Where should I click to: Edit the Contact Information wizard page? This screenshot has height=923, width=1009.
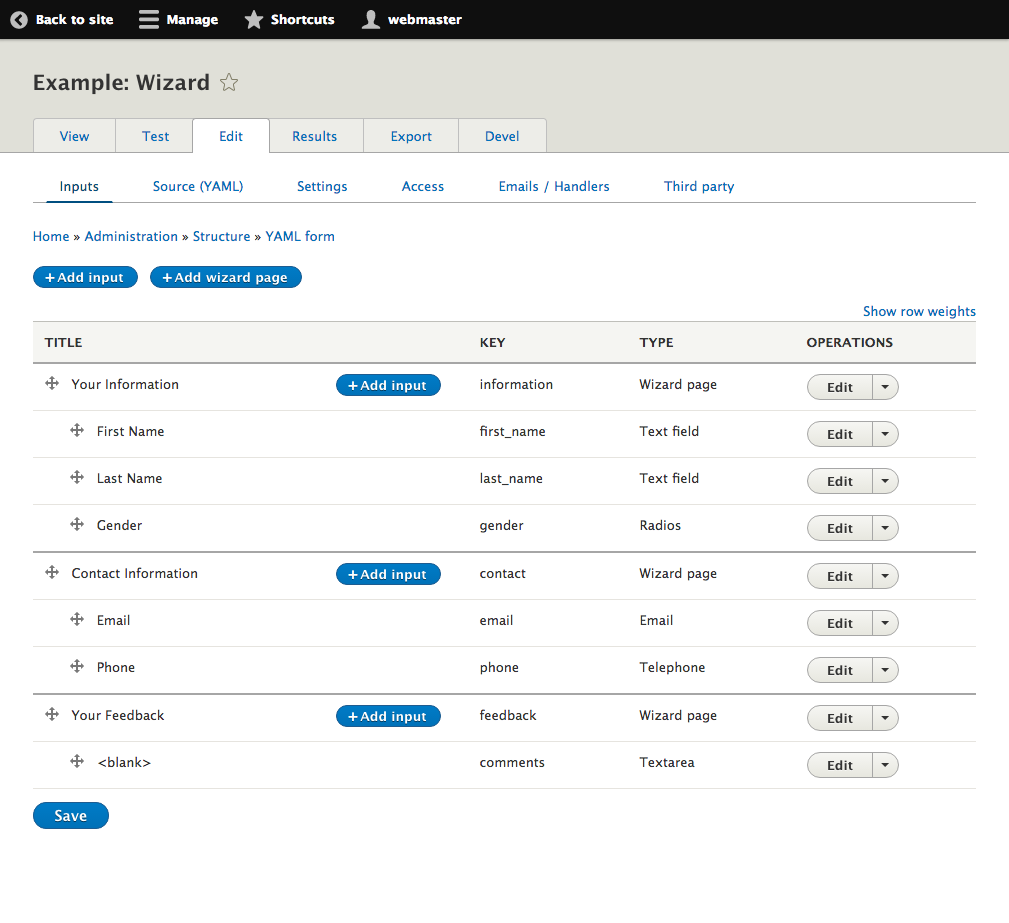[840, 576]
